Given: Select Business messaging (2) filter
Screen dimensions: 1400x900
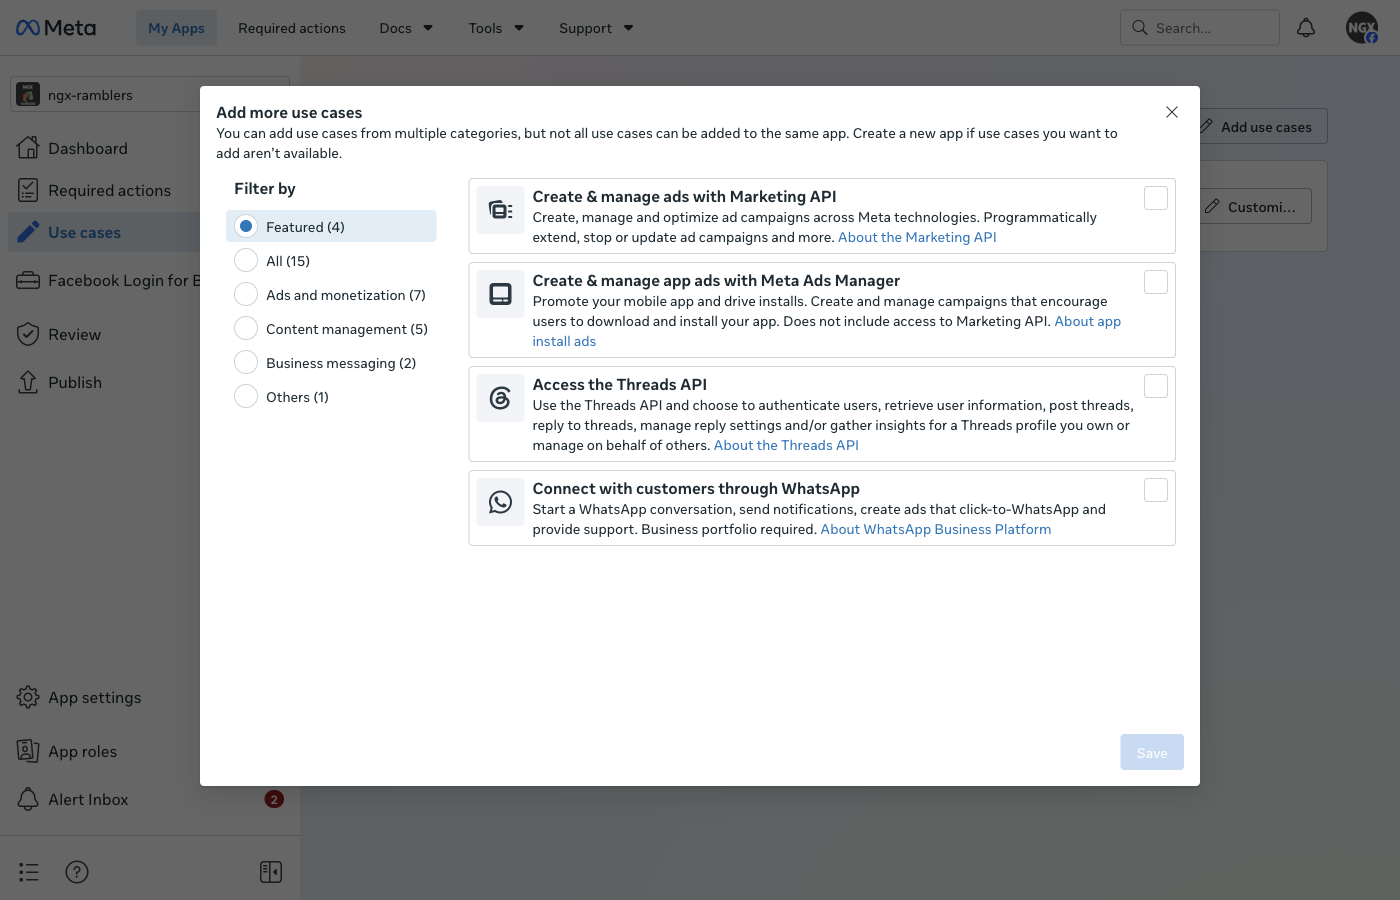Looking at the screenshot, I should (x=331, y=363).
